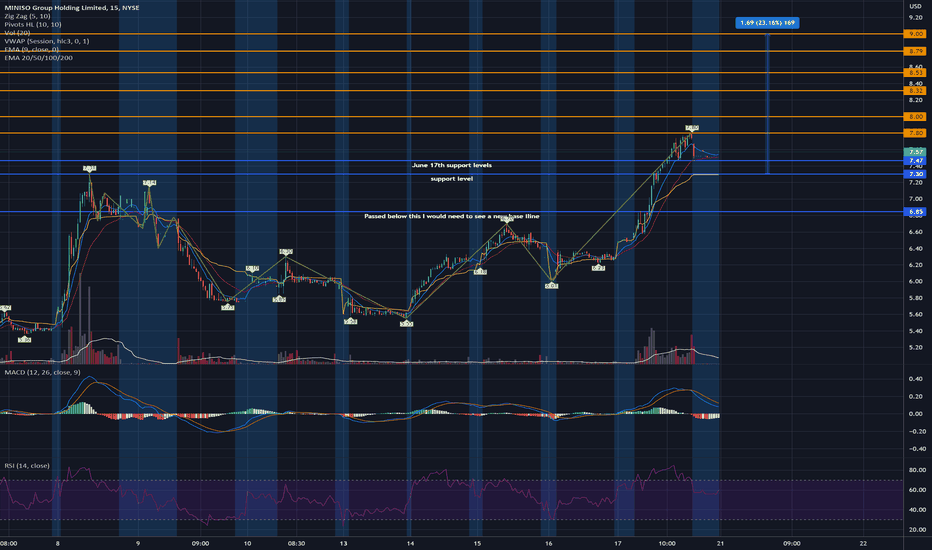
Task: Select the orange 8.53 price level label
Action: coord(914,73)
